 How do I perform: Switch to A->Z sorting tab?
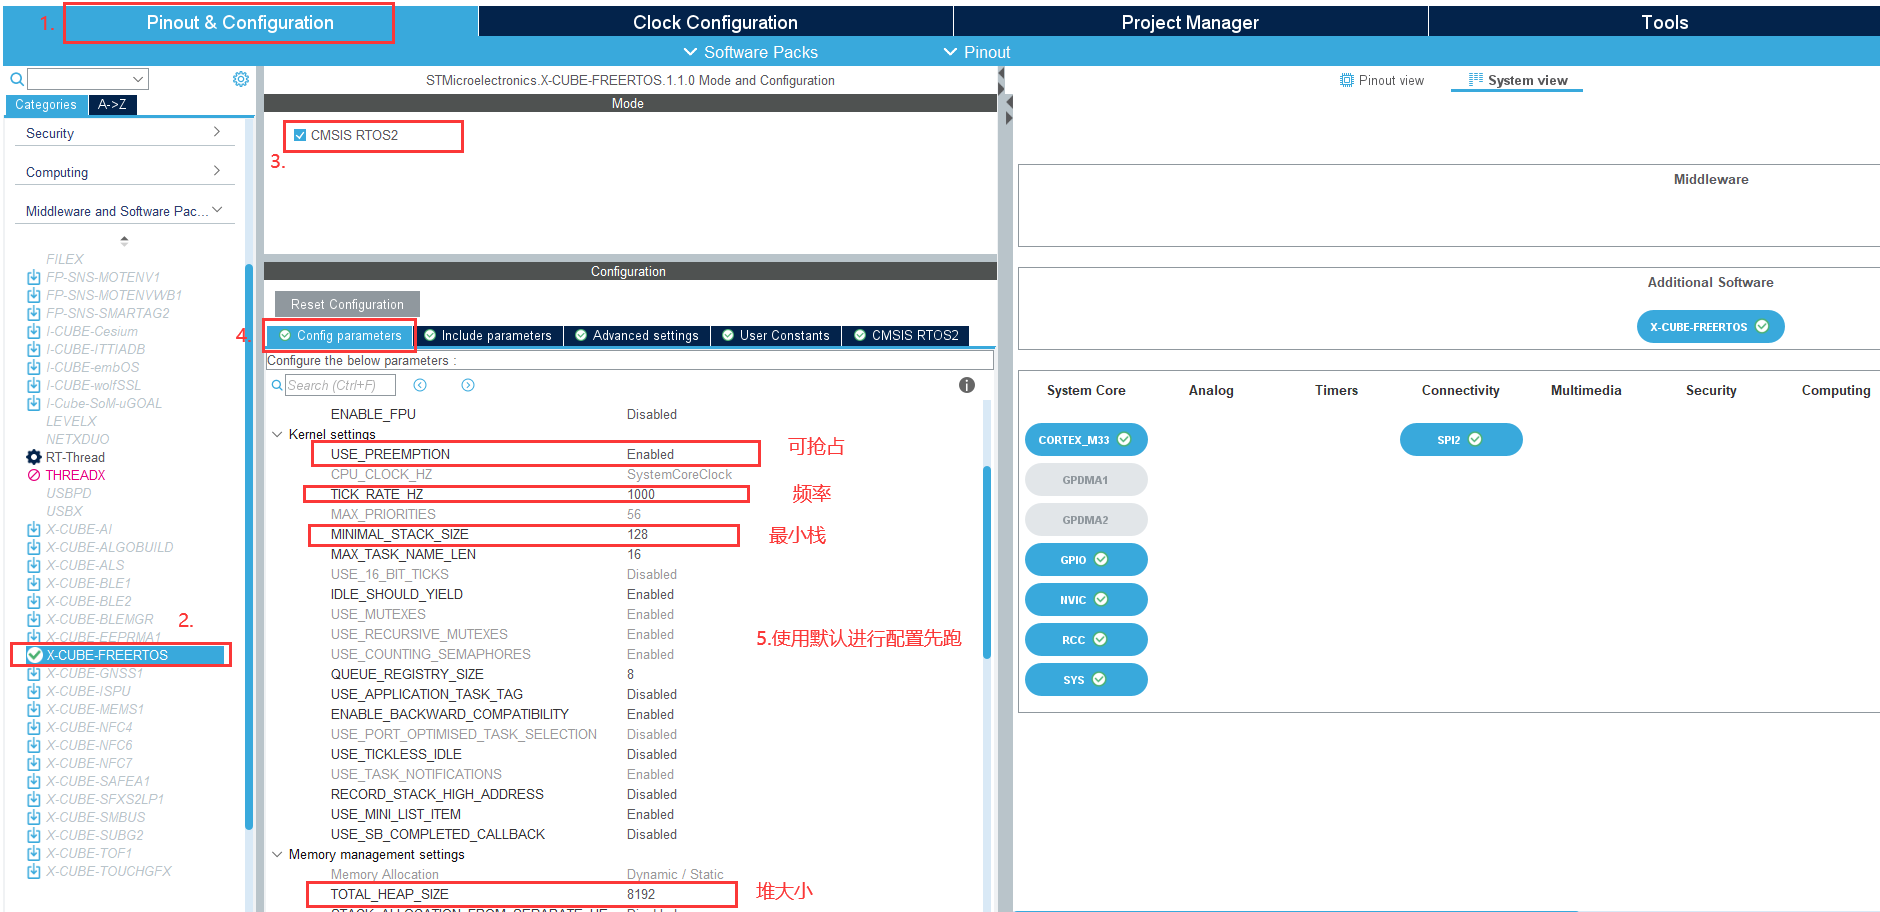tap(112, 104)
